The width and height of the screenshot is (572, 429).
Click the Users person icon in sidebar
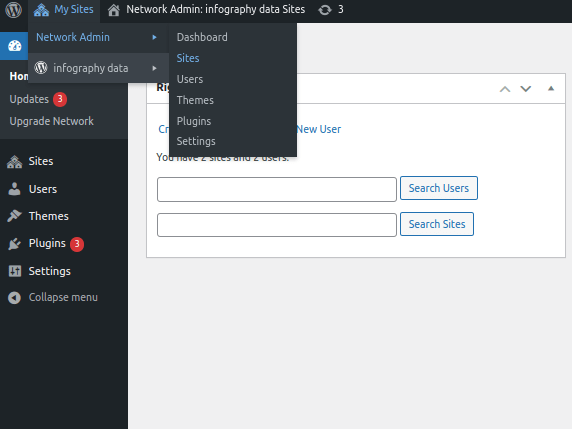coord(14,189)
